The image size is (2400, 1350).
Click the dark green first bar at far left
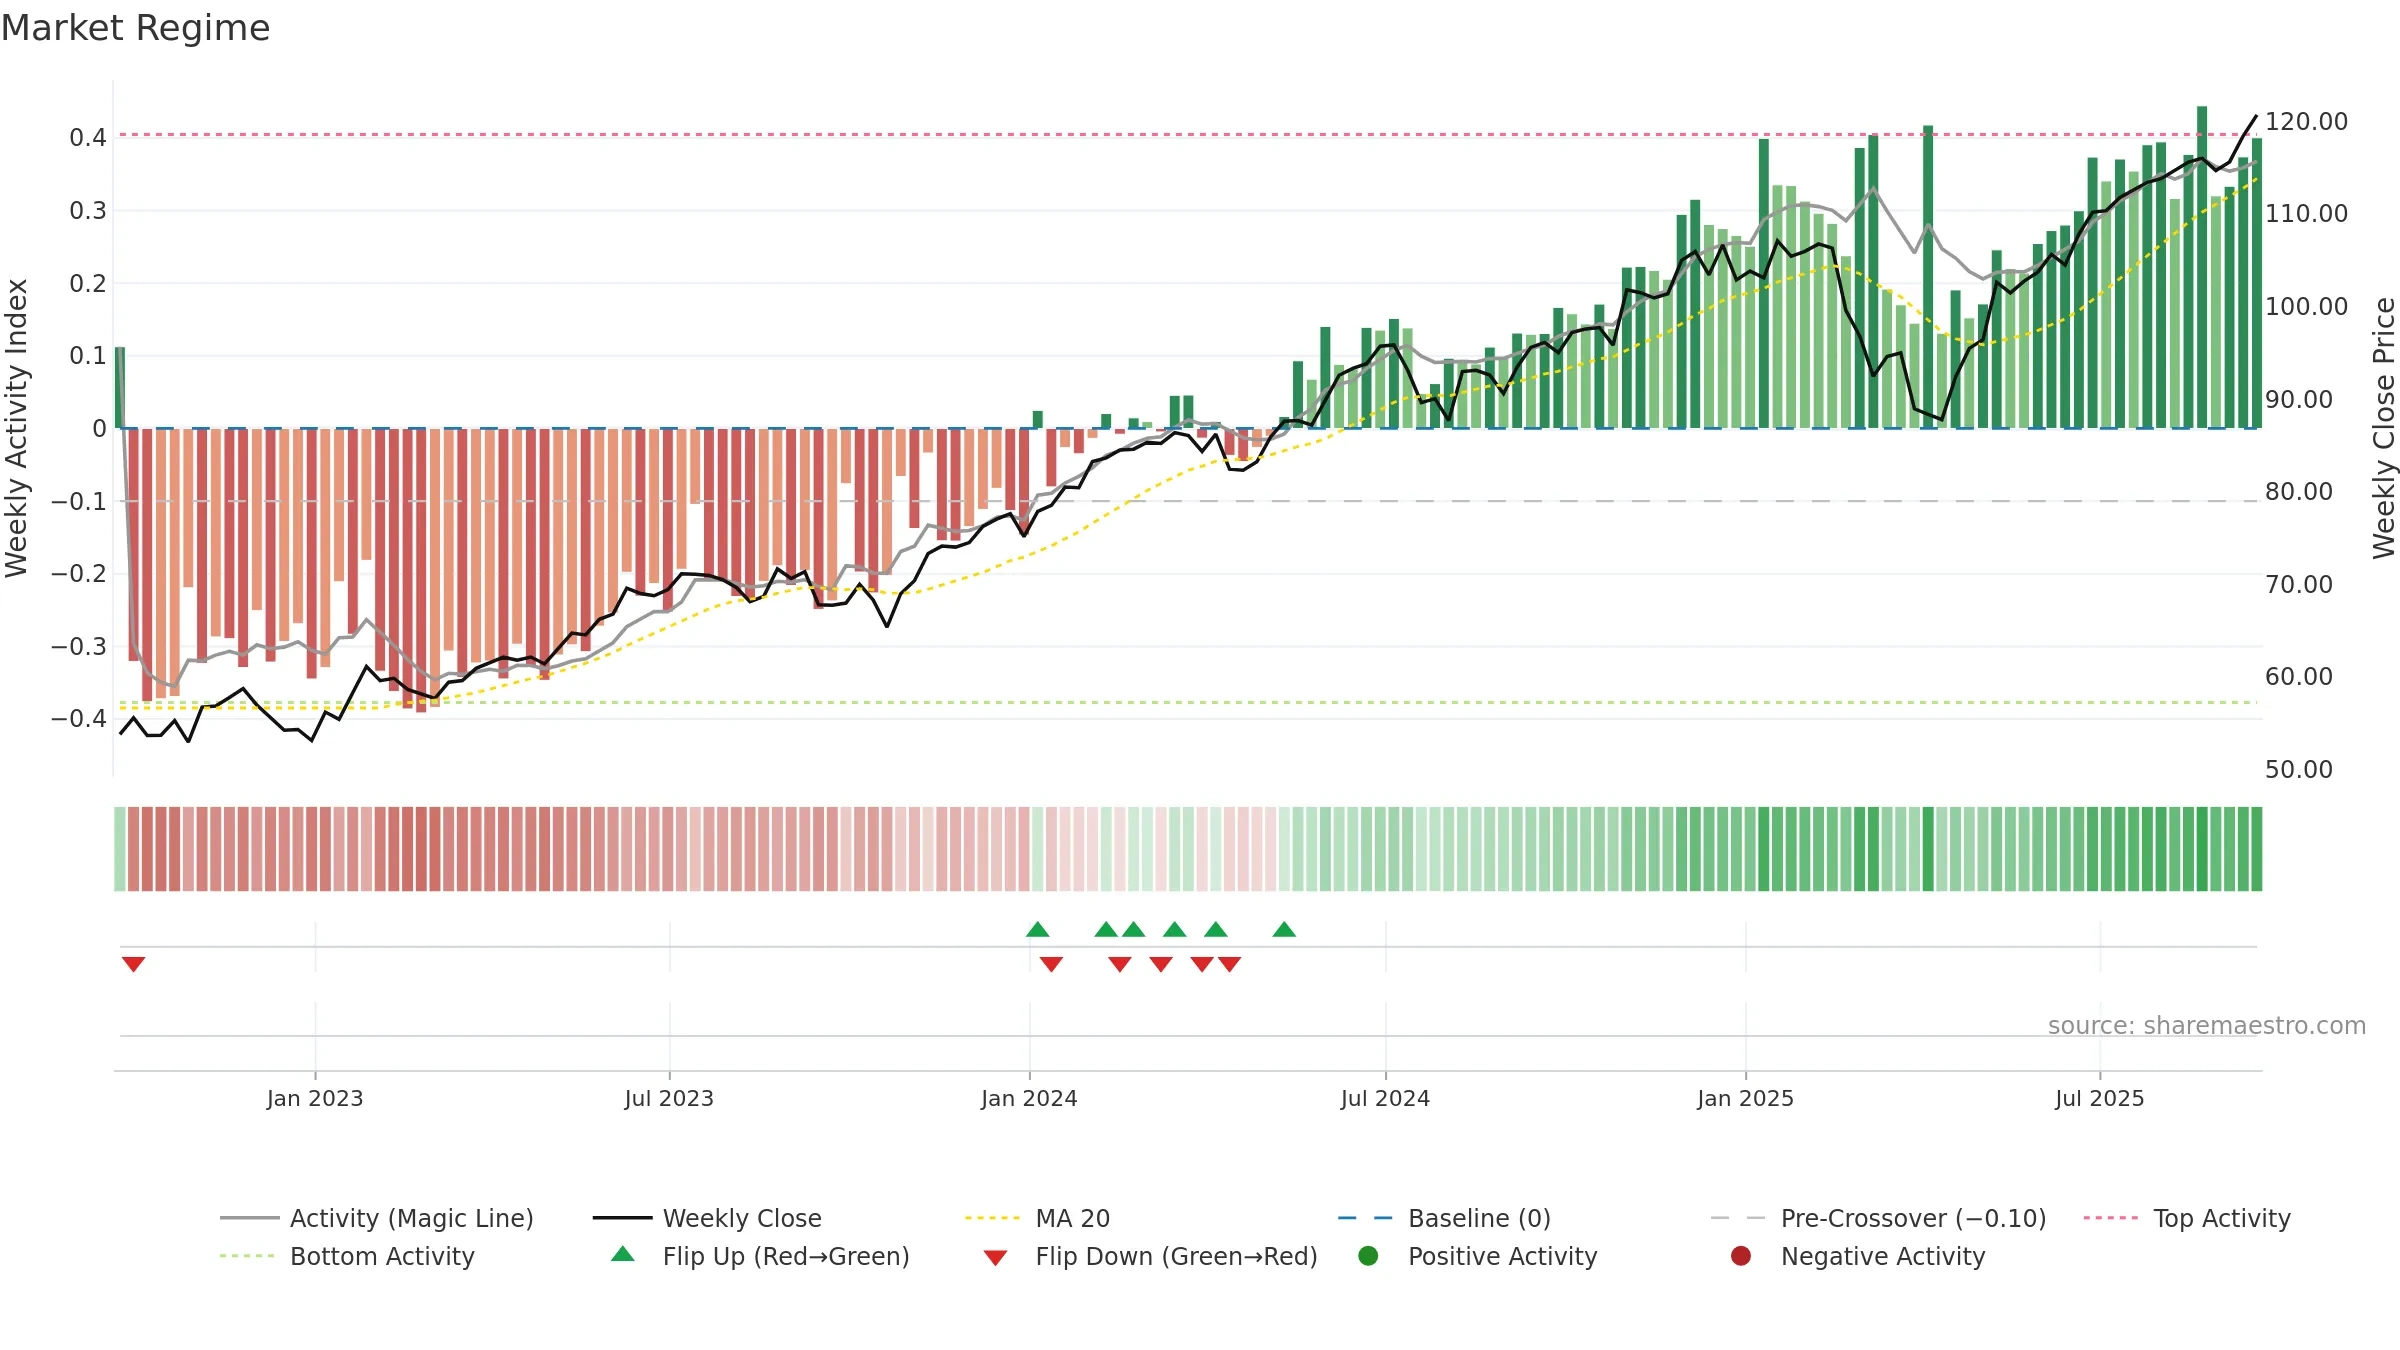(x=120, y=388)
